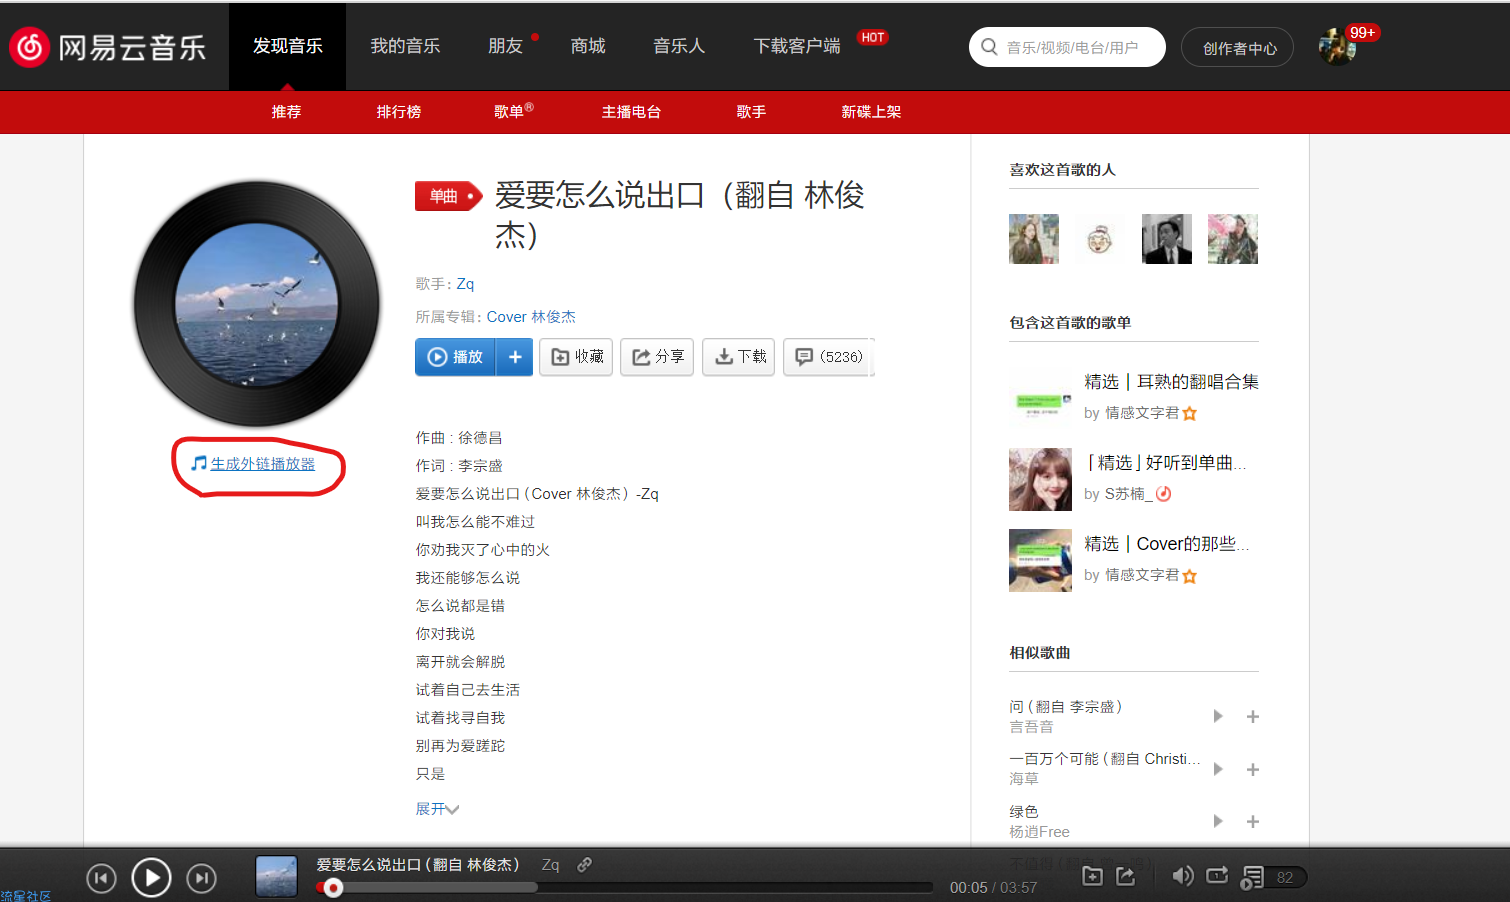Select the 新碟上架 sub-tab
The height and width of the screenshot is (902, 1510).
[871, 112]
